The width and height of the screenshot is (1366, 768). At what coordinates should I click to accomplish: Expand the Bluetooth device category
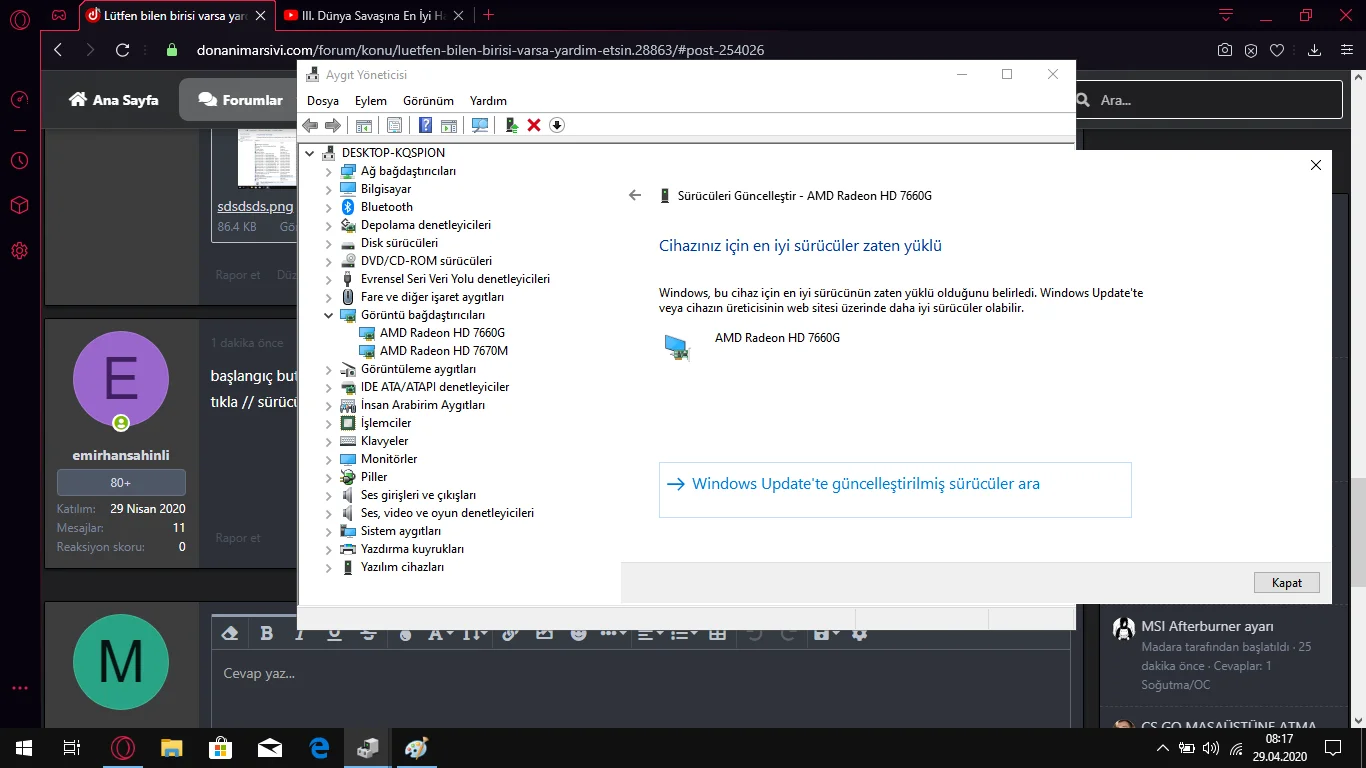(x=329, y=207)
